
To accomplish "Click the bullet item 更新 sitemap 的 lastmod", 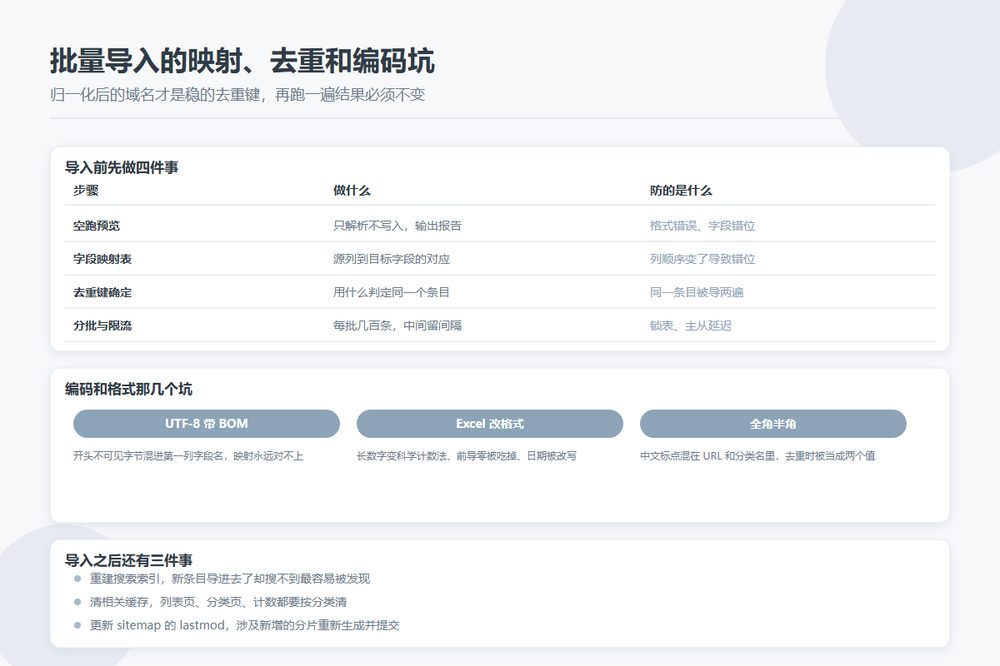I will click(x=244, y=625).
